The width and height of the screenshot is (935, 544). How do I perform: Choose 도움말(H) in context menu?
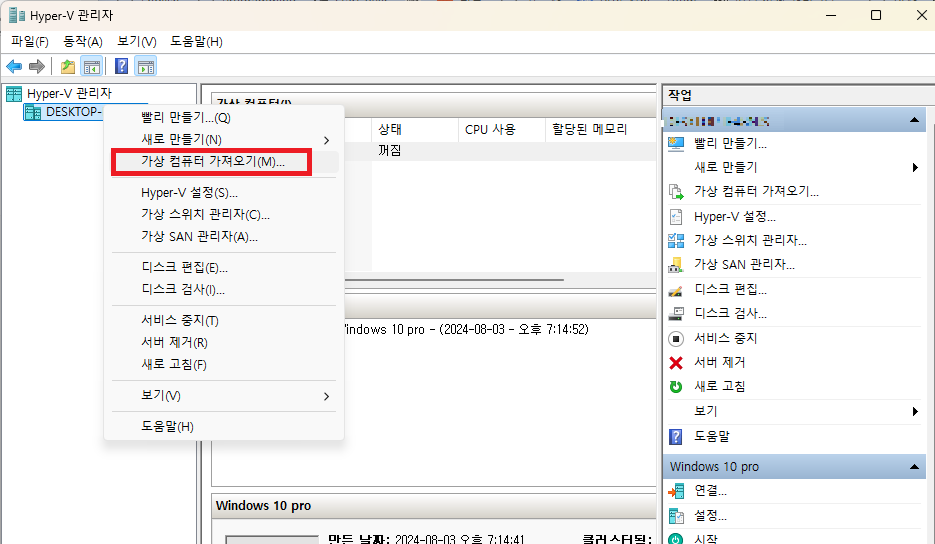[224, 426]
